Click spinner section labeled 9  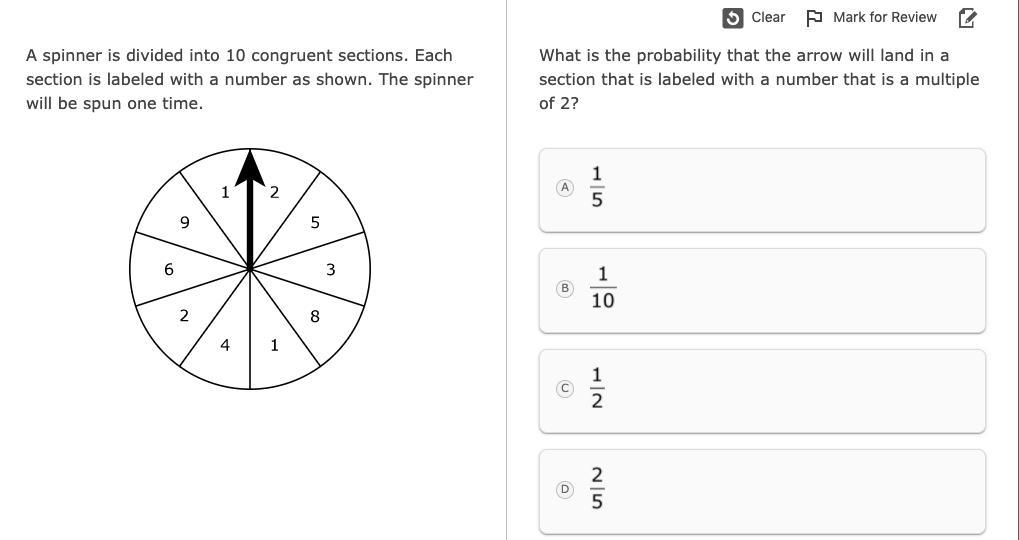coord(184,222)
